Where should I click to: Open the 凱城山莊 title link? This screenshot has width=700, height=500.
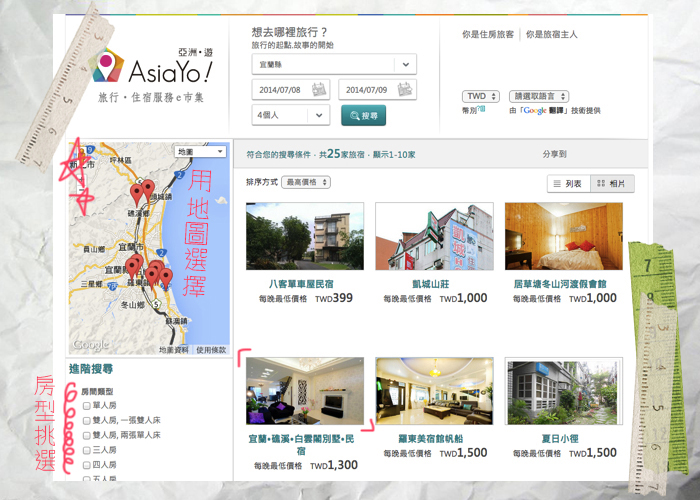[x=431, y=284]
